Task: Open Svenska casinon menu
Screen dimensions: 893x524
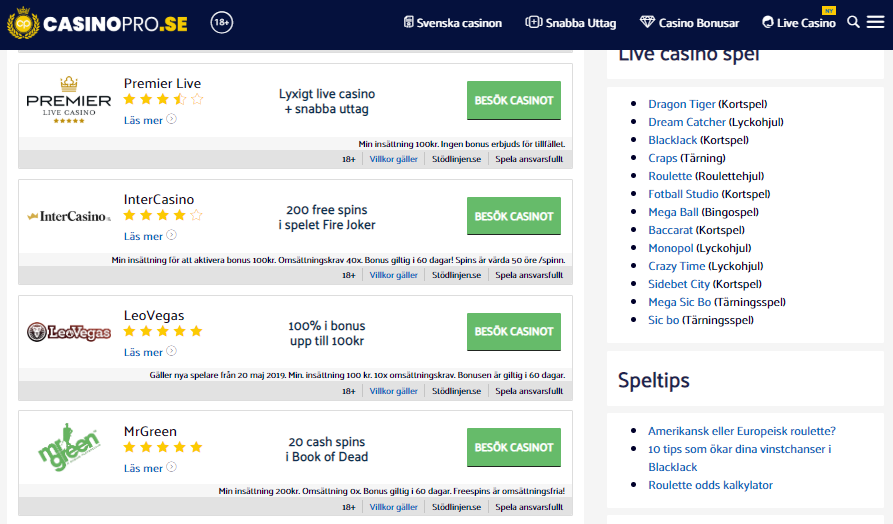Action: [x=453, y=23]
